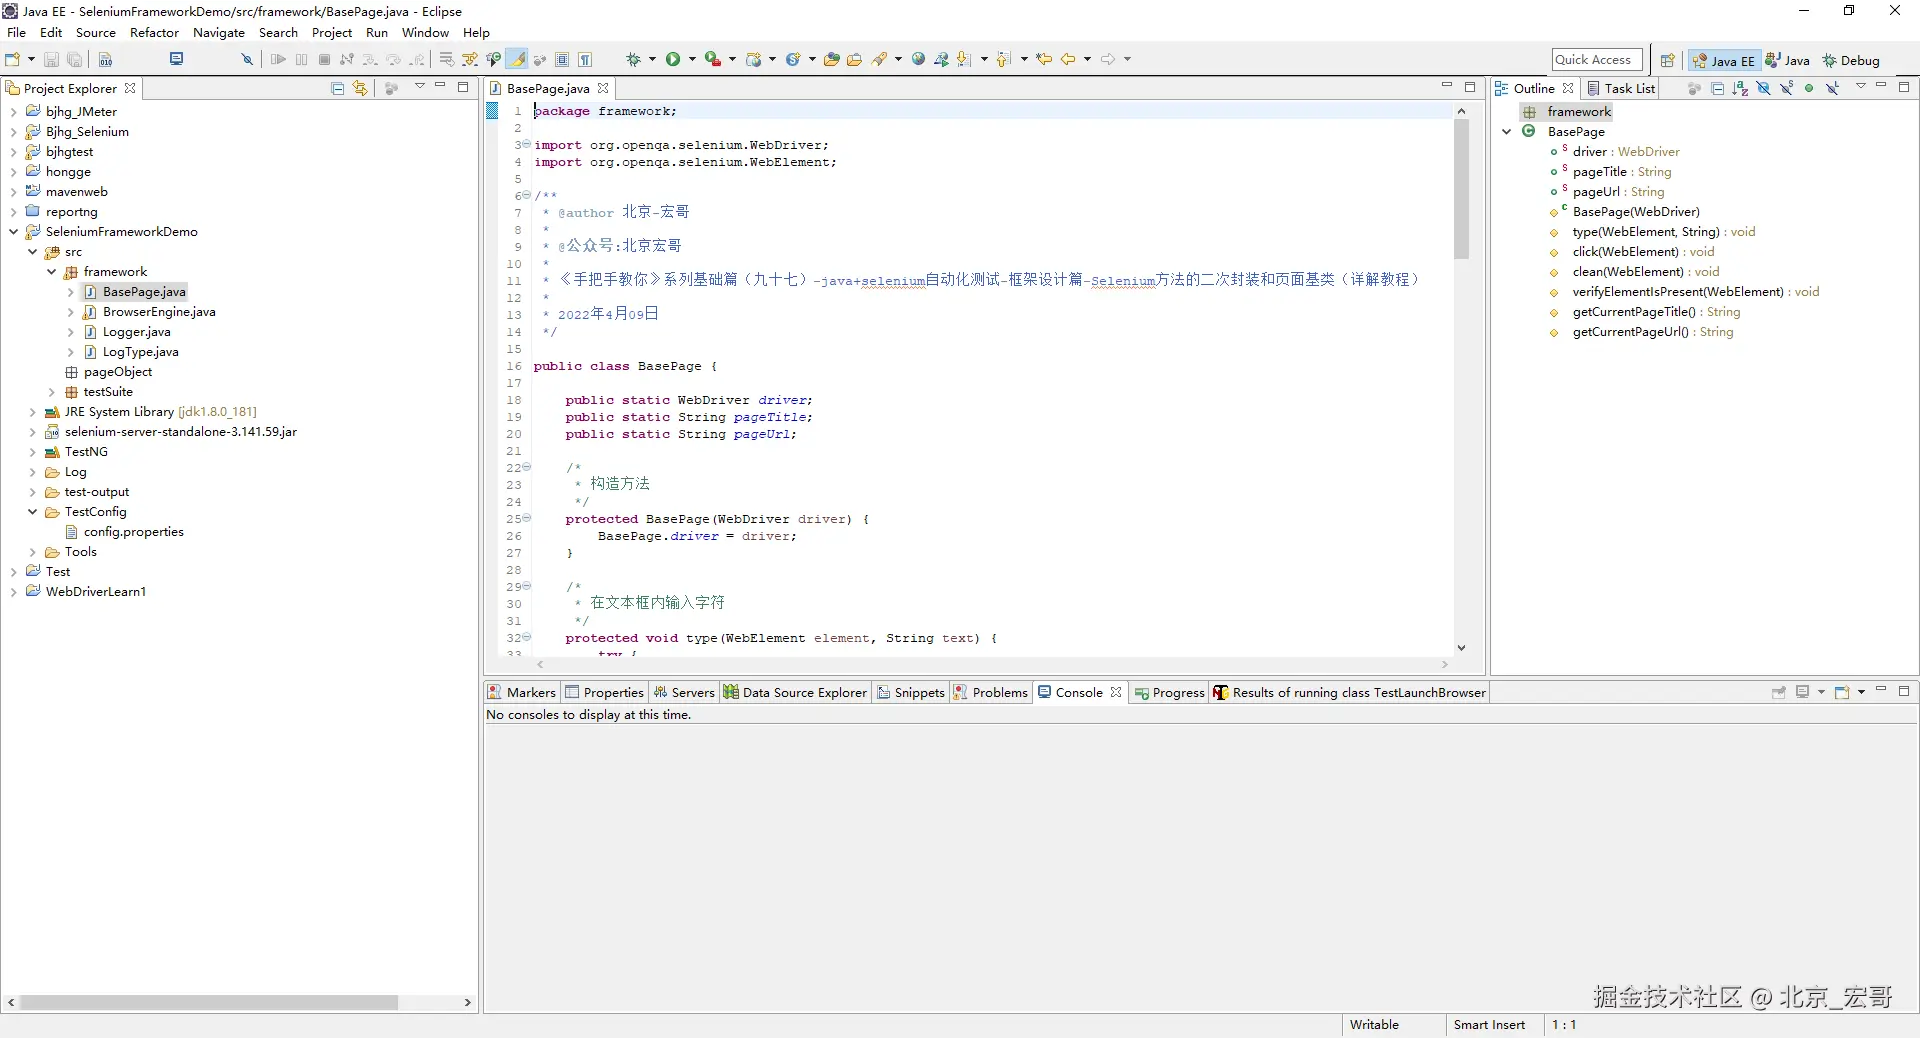The height and width of the screenshot is (1038, 1920).
Task: Click the Save All toolbar icon
Action: coord(74,60)
